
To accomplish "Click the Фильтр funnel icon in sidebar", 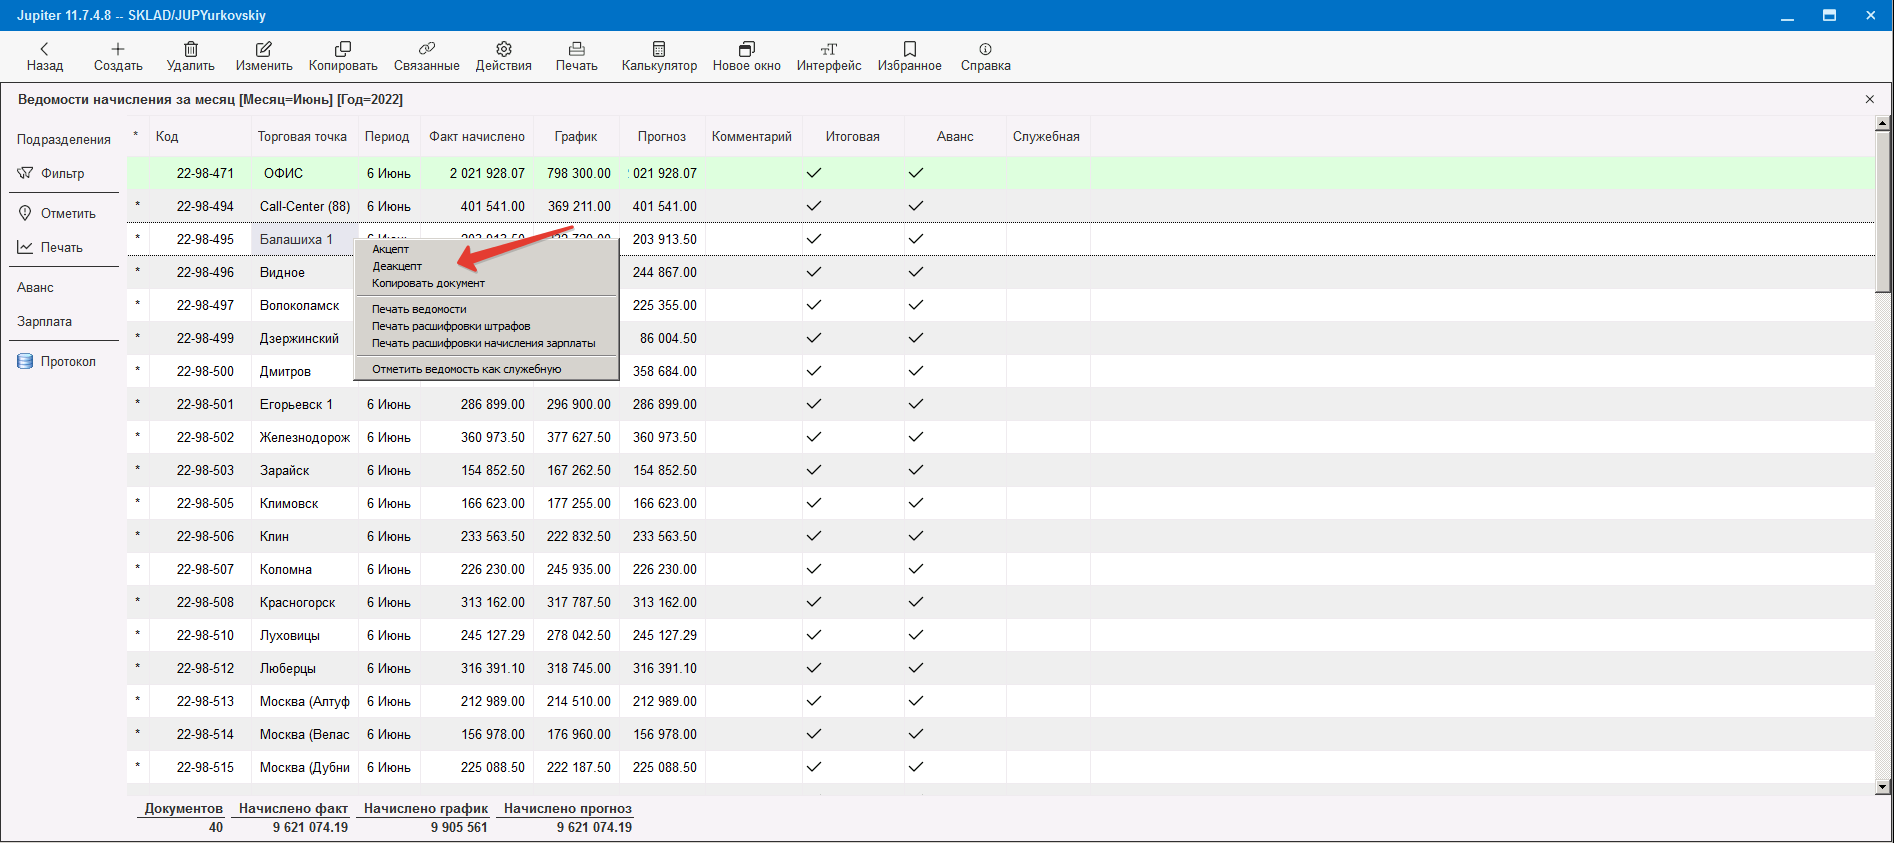I will (x=25, y=173).
